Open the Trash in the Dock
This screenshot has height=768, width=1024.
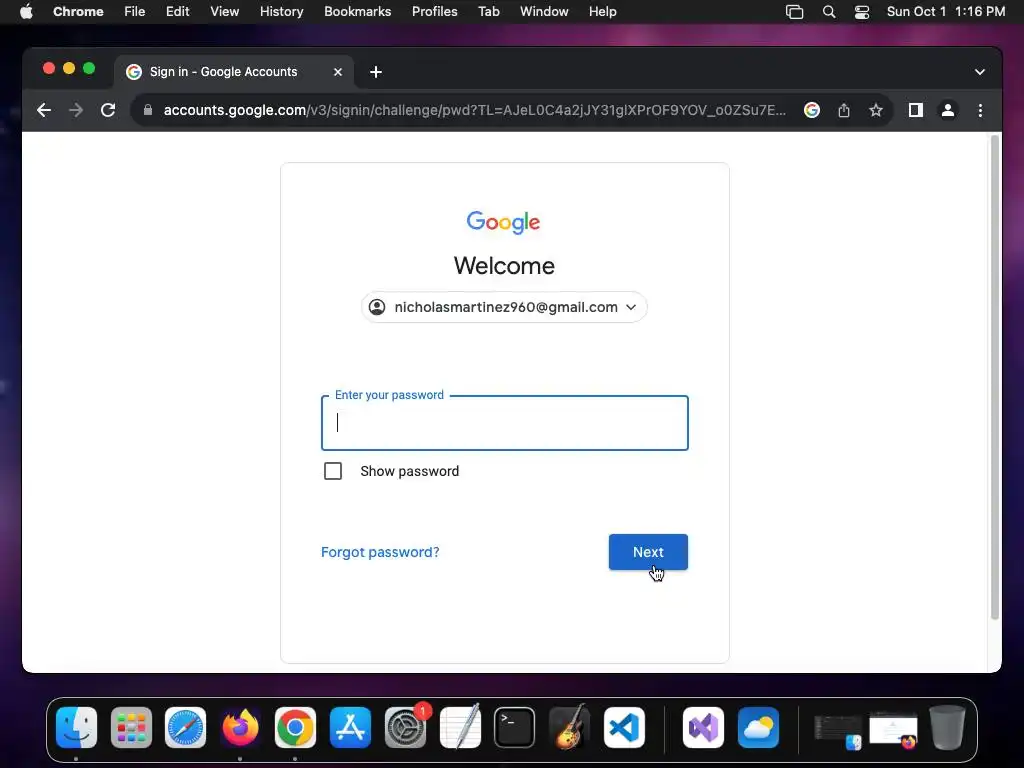(948, 728)
